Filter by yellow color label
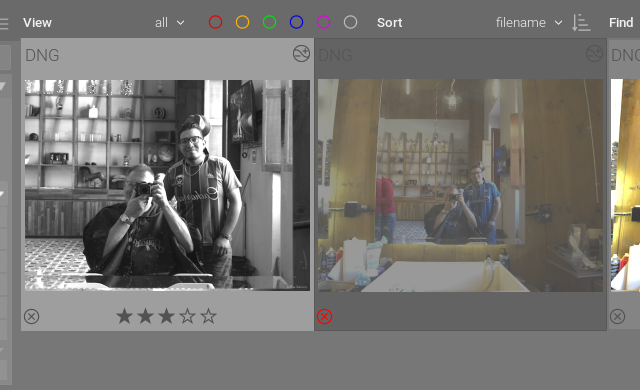Image resolution: width=640 pixels, height=390 pixels. [x=242, y=22]
